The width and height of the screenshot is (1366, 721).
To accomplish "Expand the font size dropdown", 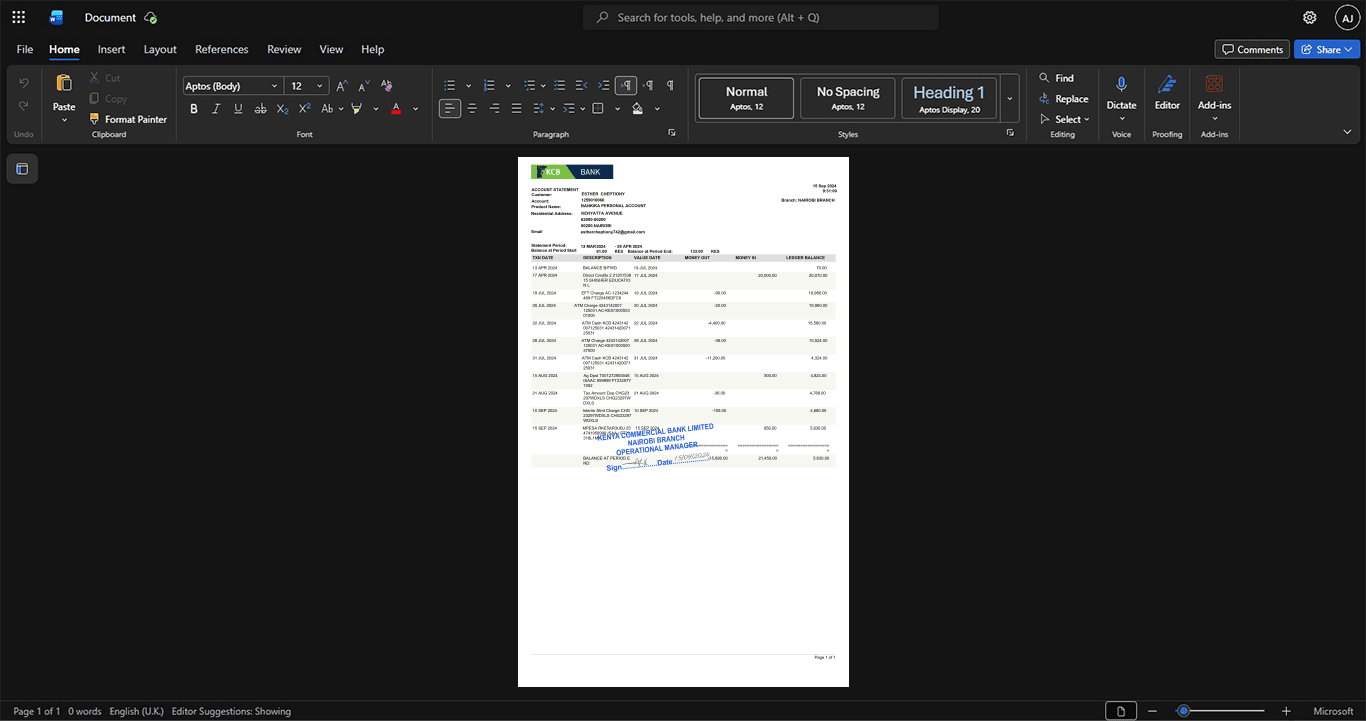I will point(320,86).
